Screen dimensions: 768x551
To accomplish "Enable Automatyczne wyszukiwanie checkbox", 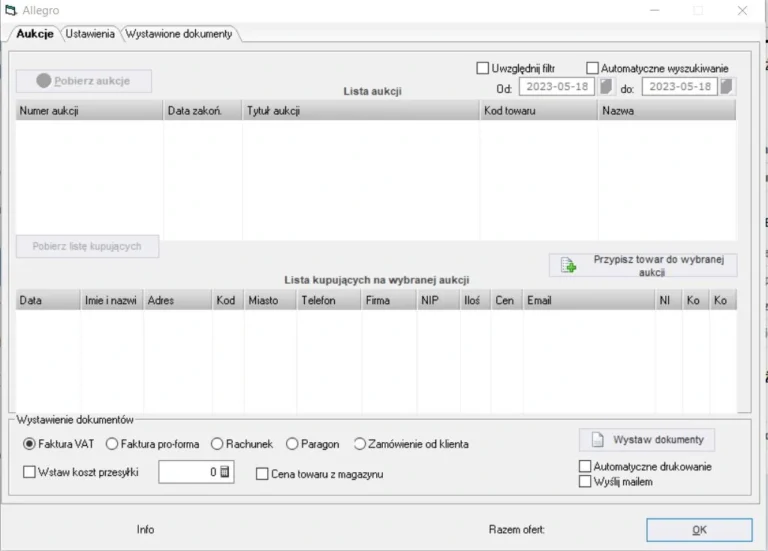I will (x=592, y=68).
